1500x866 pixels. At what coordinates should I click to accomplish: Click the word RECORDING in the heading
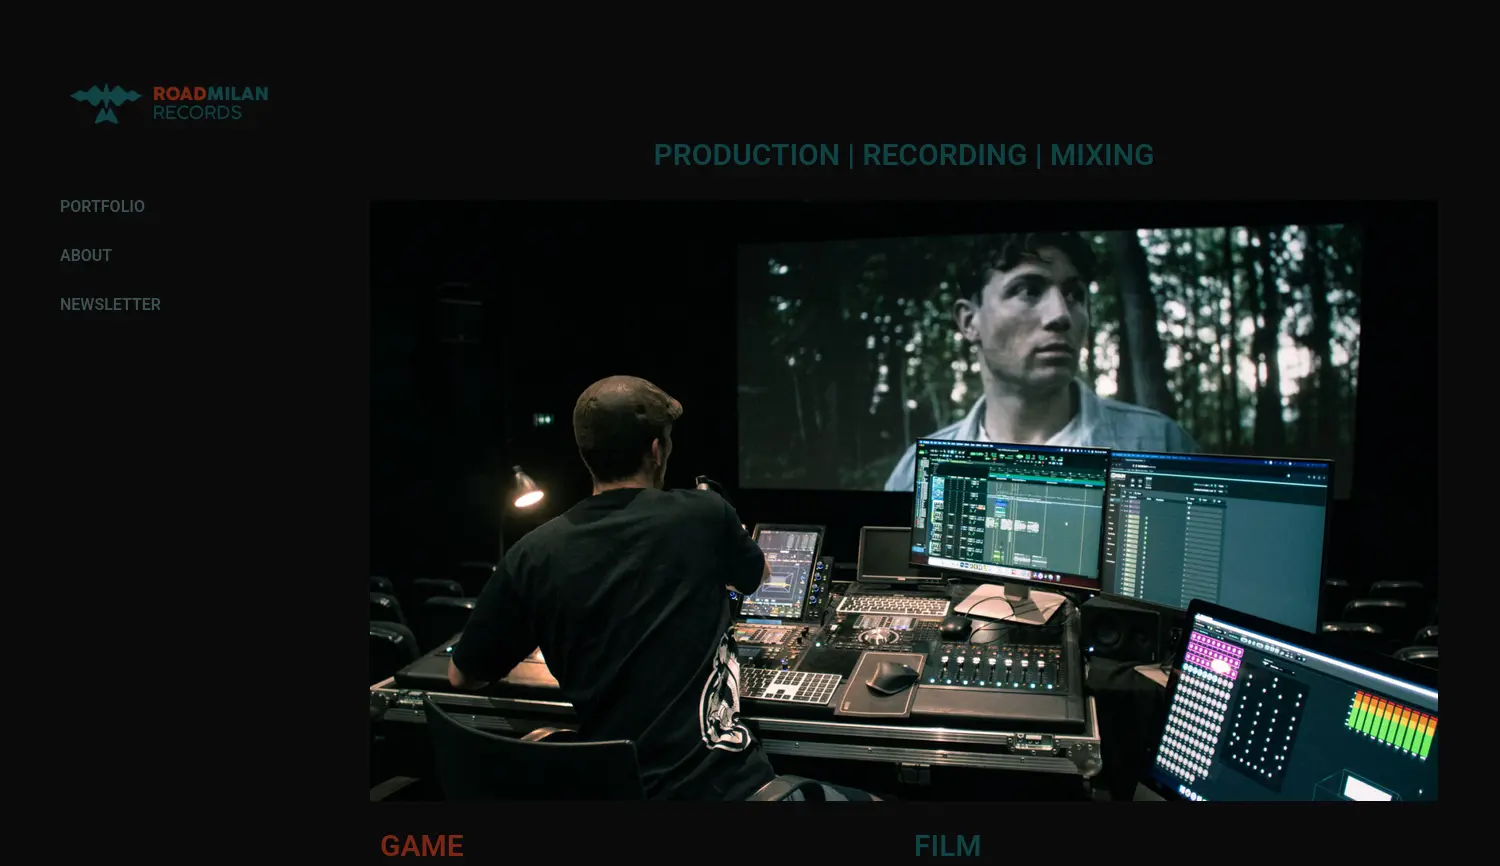coord(944,155)
